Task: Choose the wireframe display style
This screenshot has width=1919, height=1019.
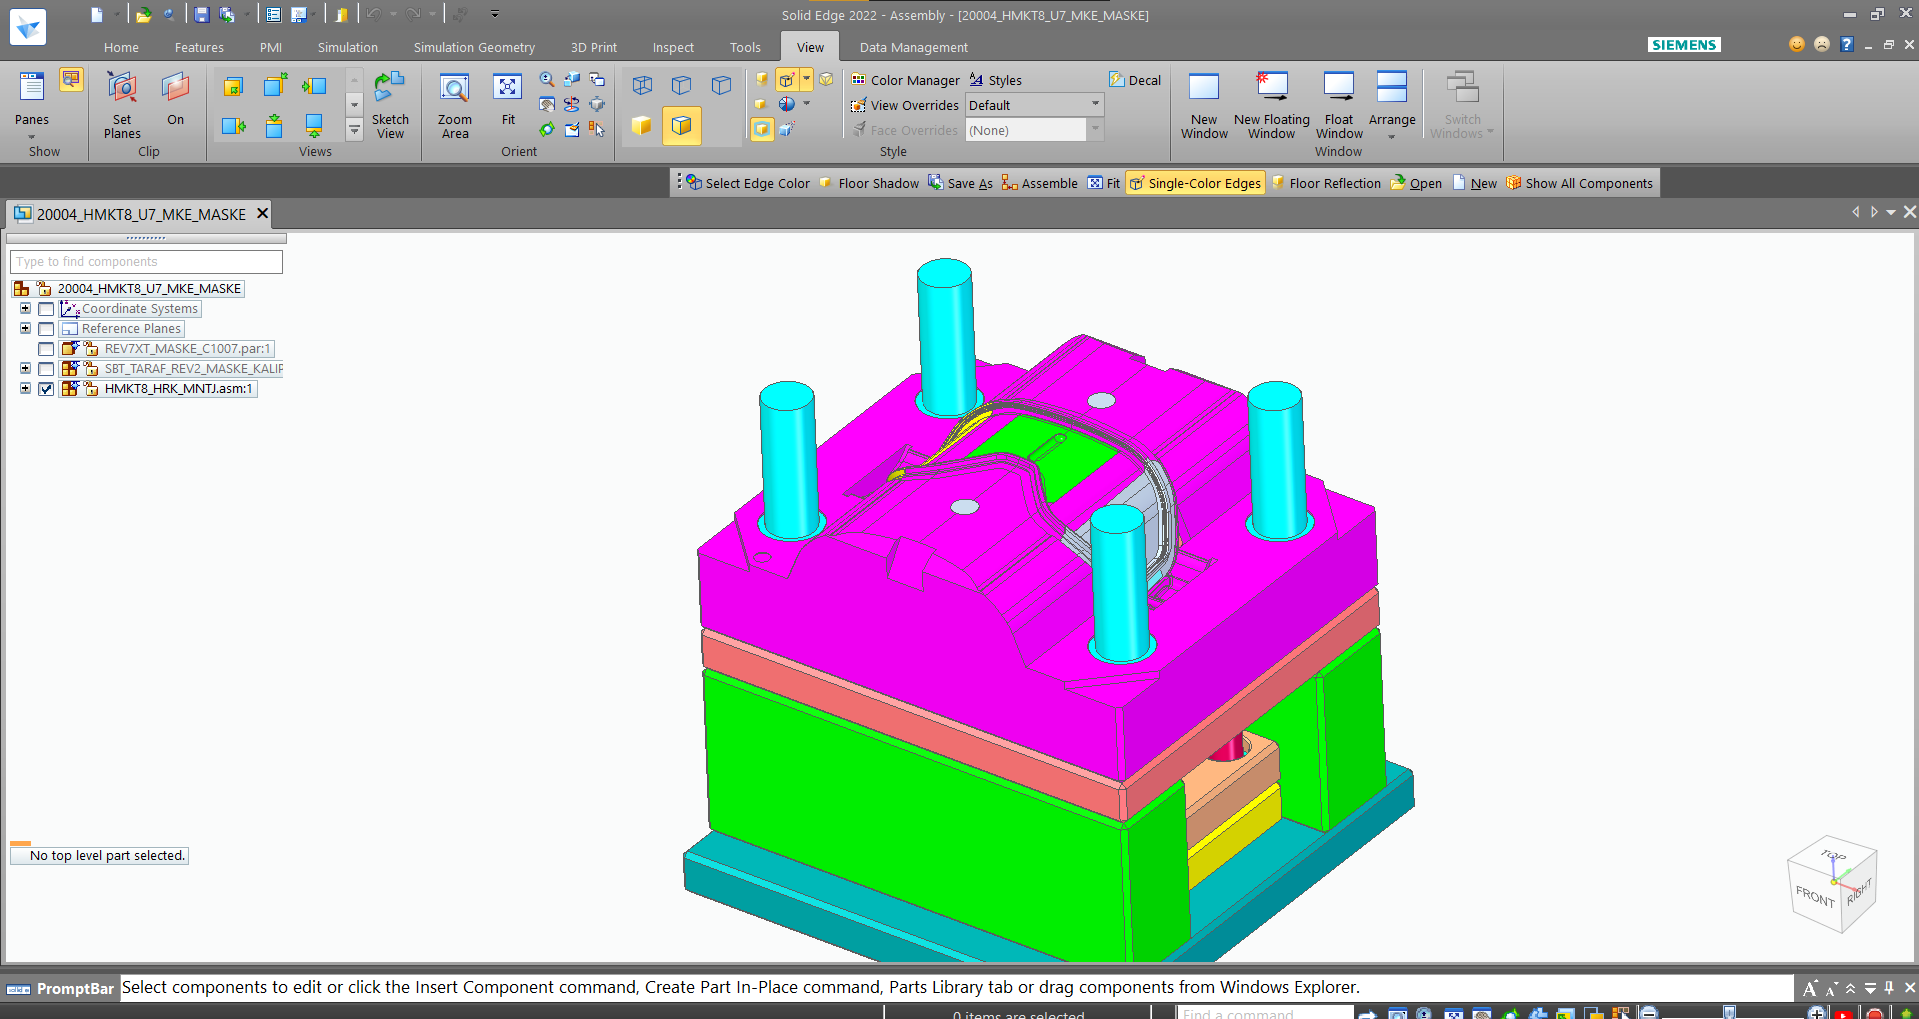Action: click(642, 85)
